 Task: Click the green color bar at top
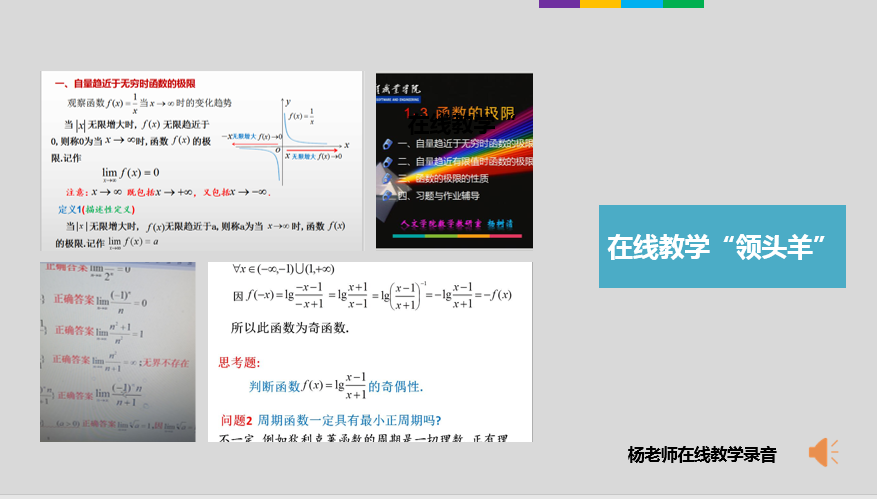click(x=683, y=4)
